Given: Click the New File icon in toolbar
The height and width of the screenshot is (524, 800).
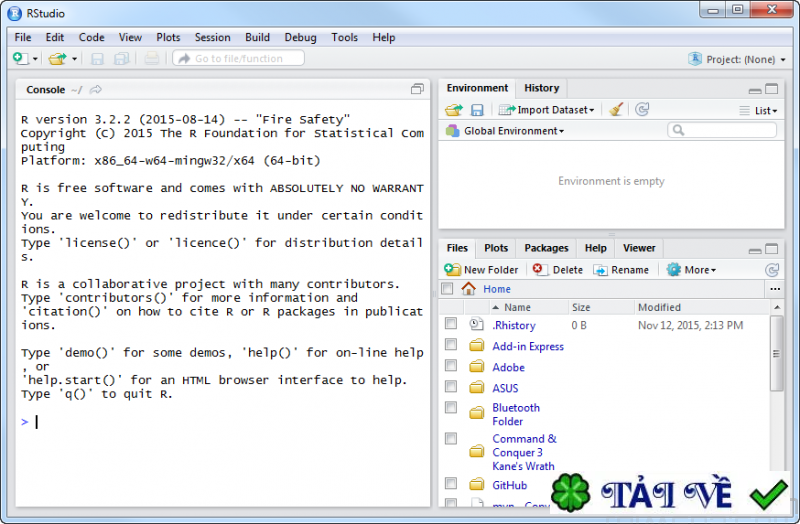Looking at the screenshot, I should [20, 59].
